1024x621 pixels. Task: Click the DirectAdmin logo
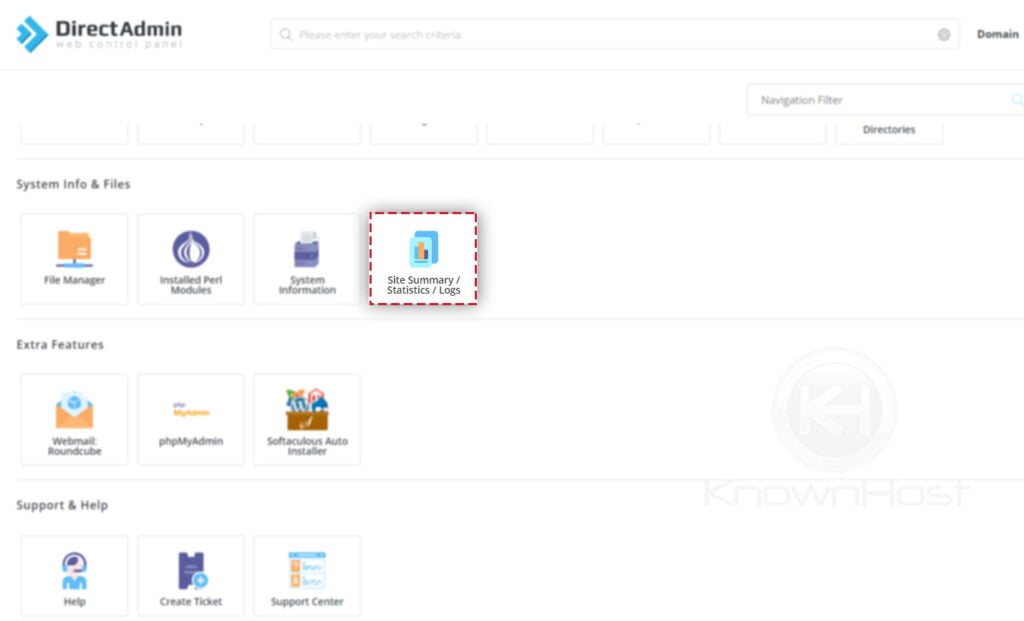[99, 34]
